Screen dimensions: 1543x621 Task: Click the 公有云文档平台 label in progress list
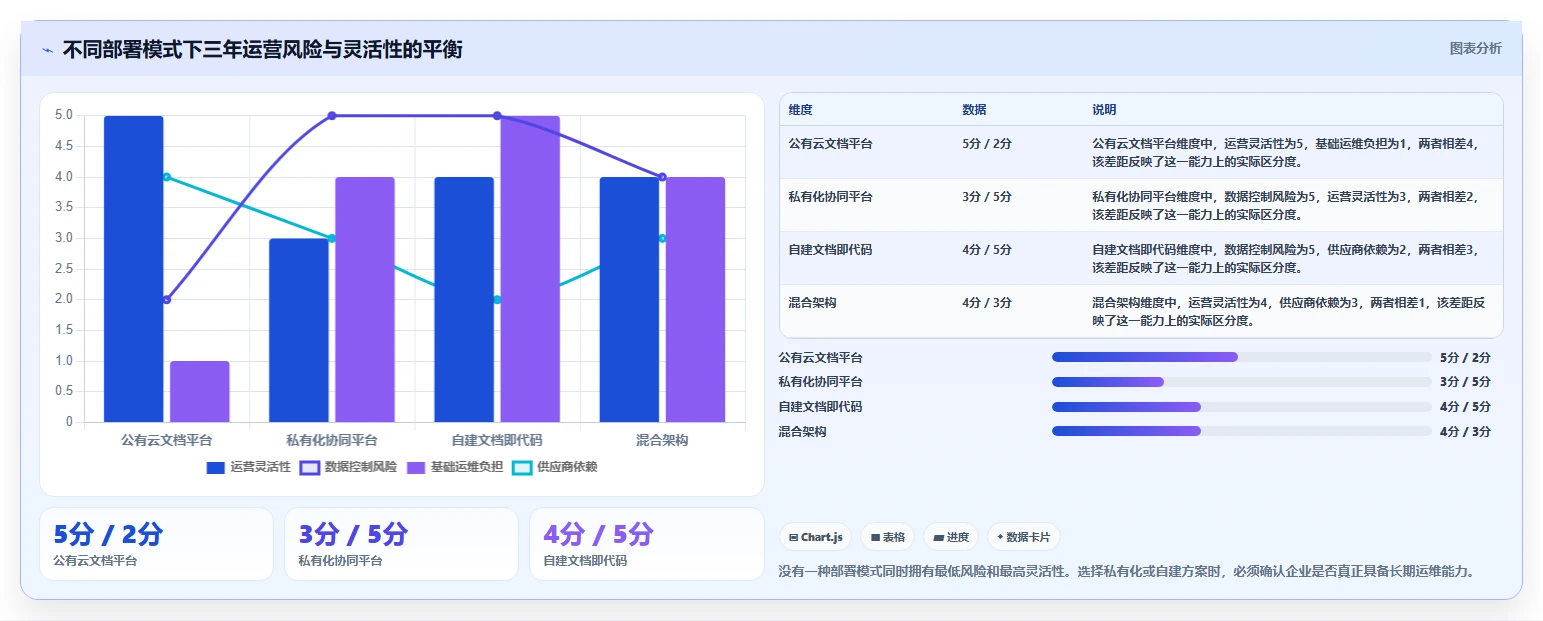[x=821, y=357]
